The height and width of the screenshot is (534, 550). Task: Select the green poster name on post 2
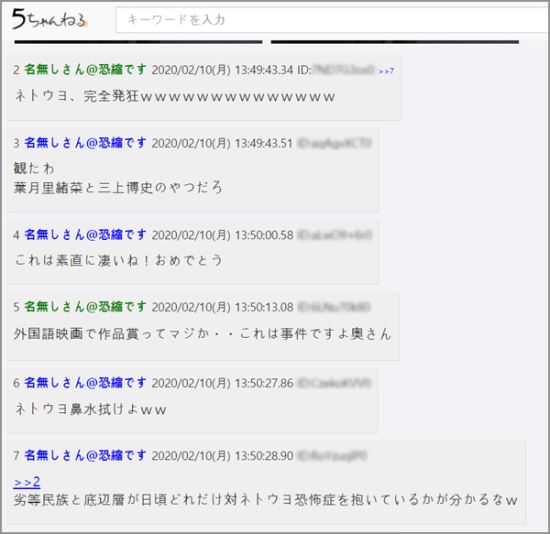(85, 69)
